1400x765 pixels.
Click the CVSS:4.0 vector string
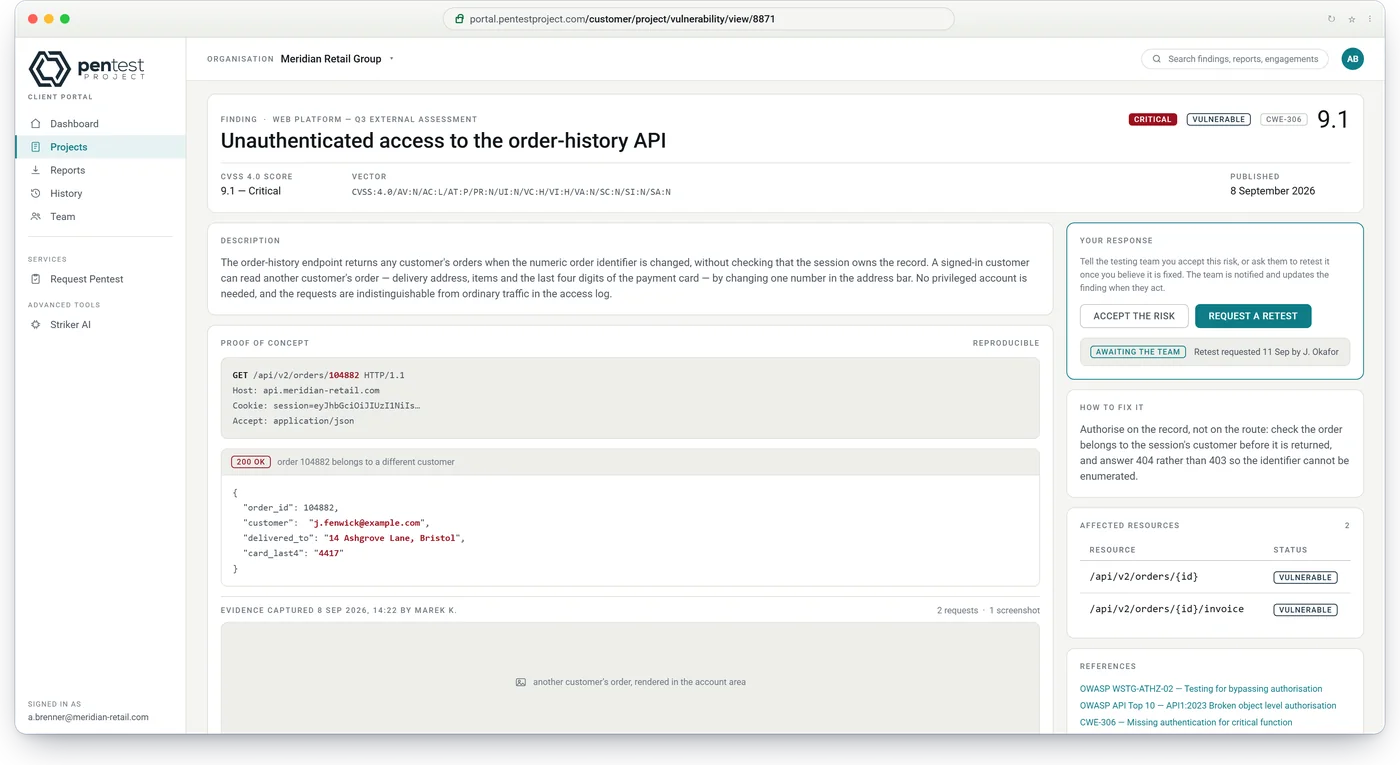pyautogui.click(x=511, y=191)
